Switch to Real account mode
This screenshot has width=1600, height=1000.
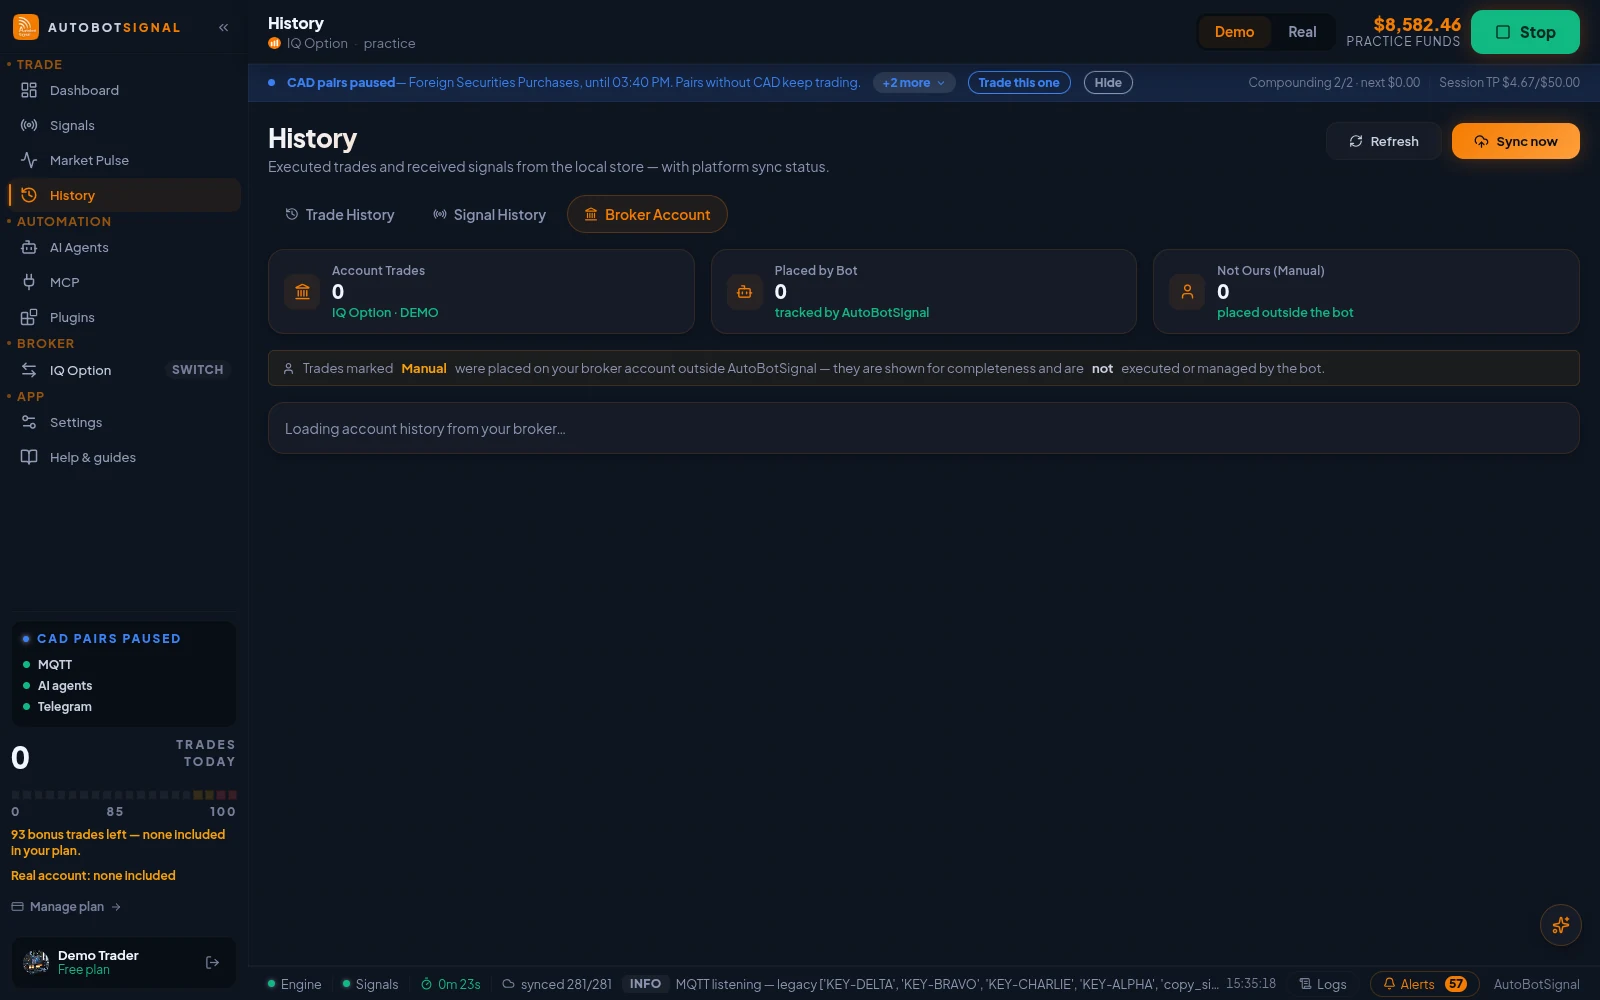click(x=1302, y=32)
